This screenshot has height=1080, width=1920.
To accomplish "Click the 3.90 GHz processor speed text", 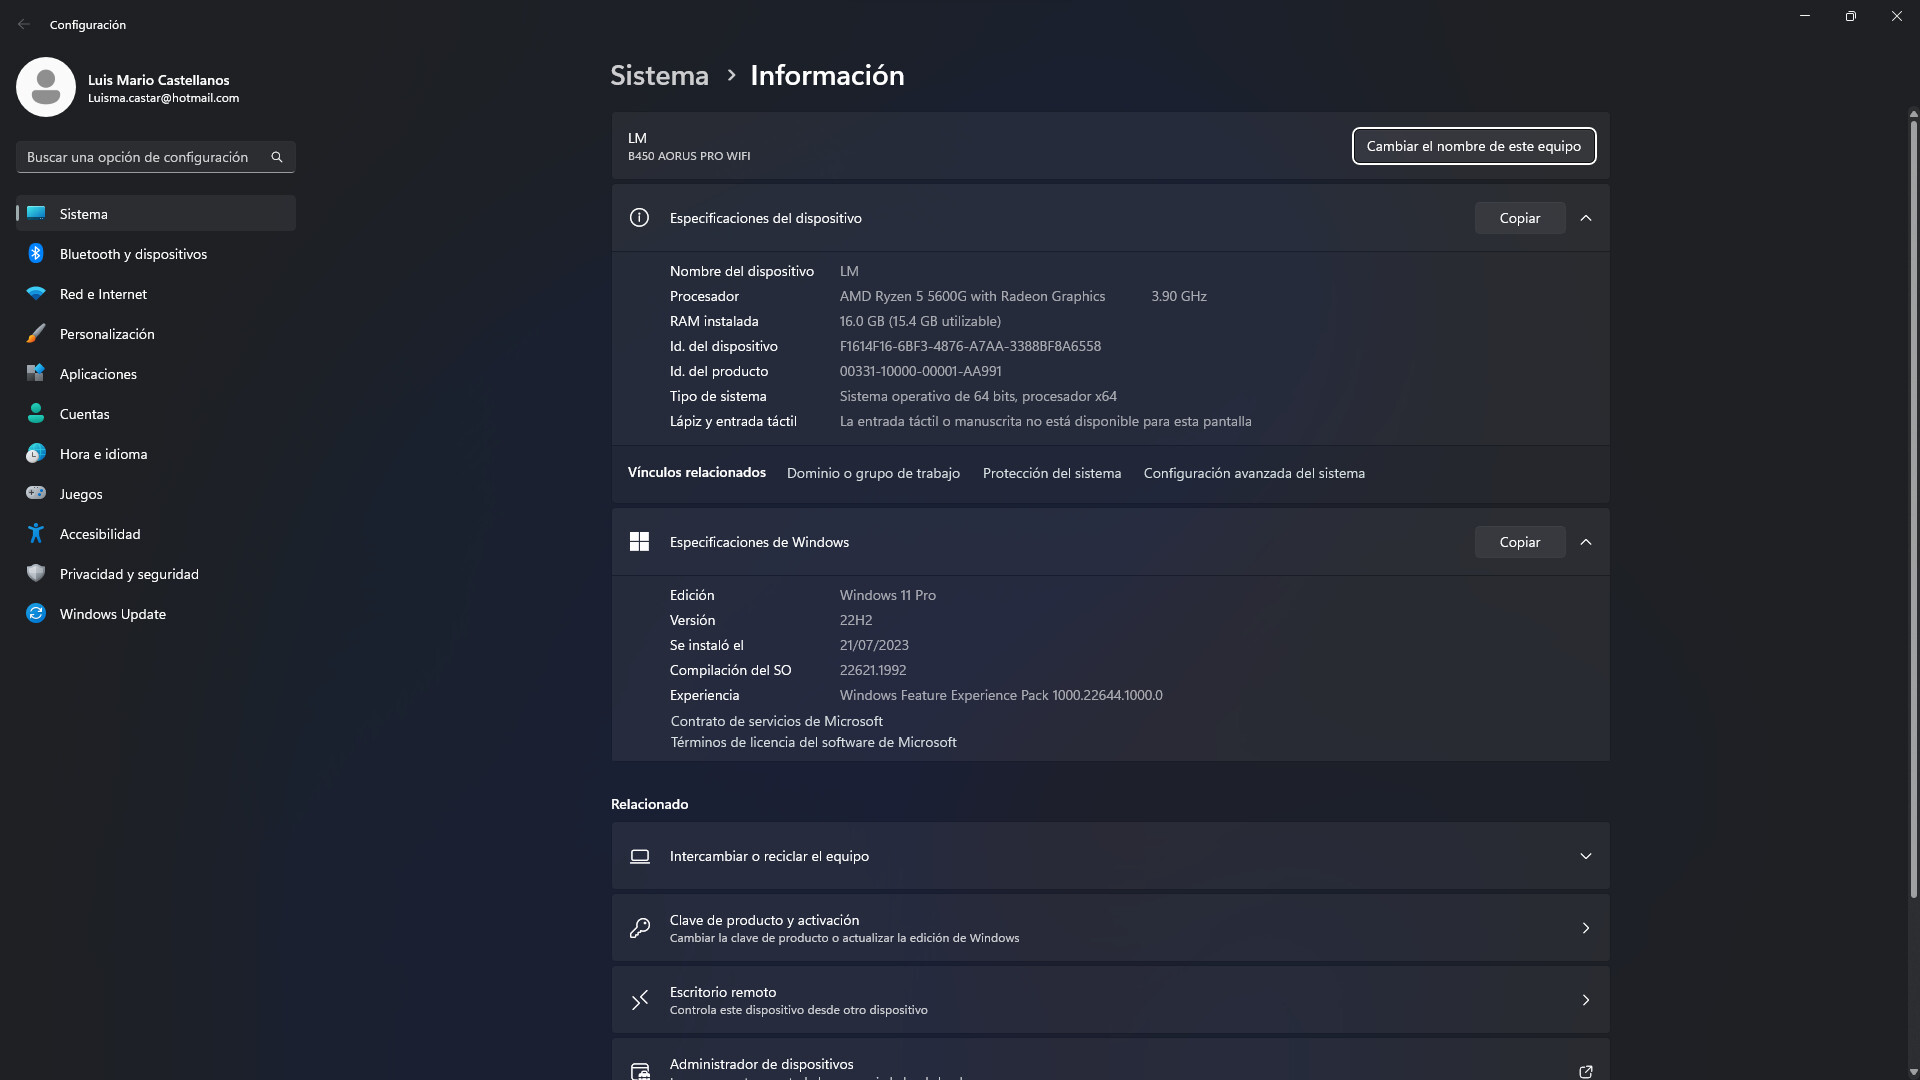I will pyautogui.click(x=1179, y=296).
